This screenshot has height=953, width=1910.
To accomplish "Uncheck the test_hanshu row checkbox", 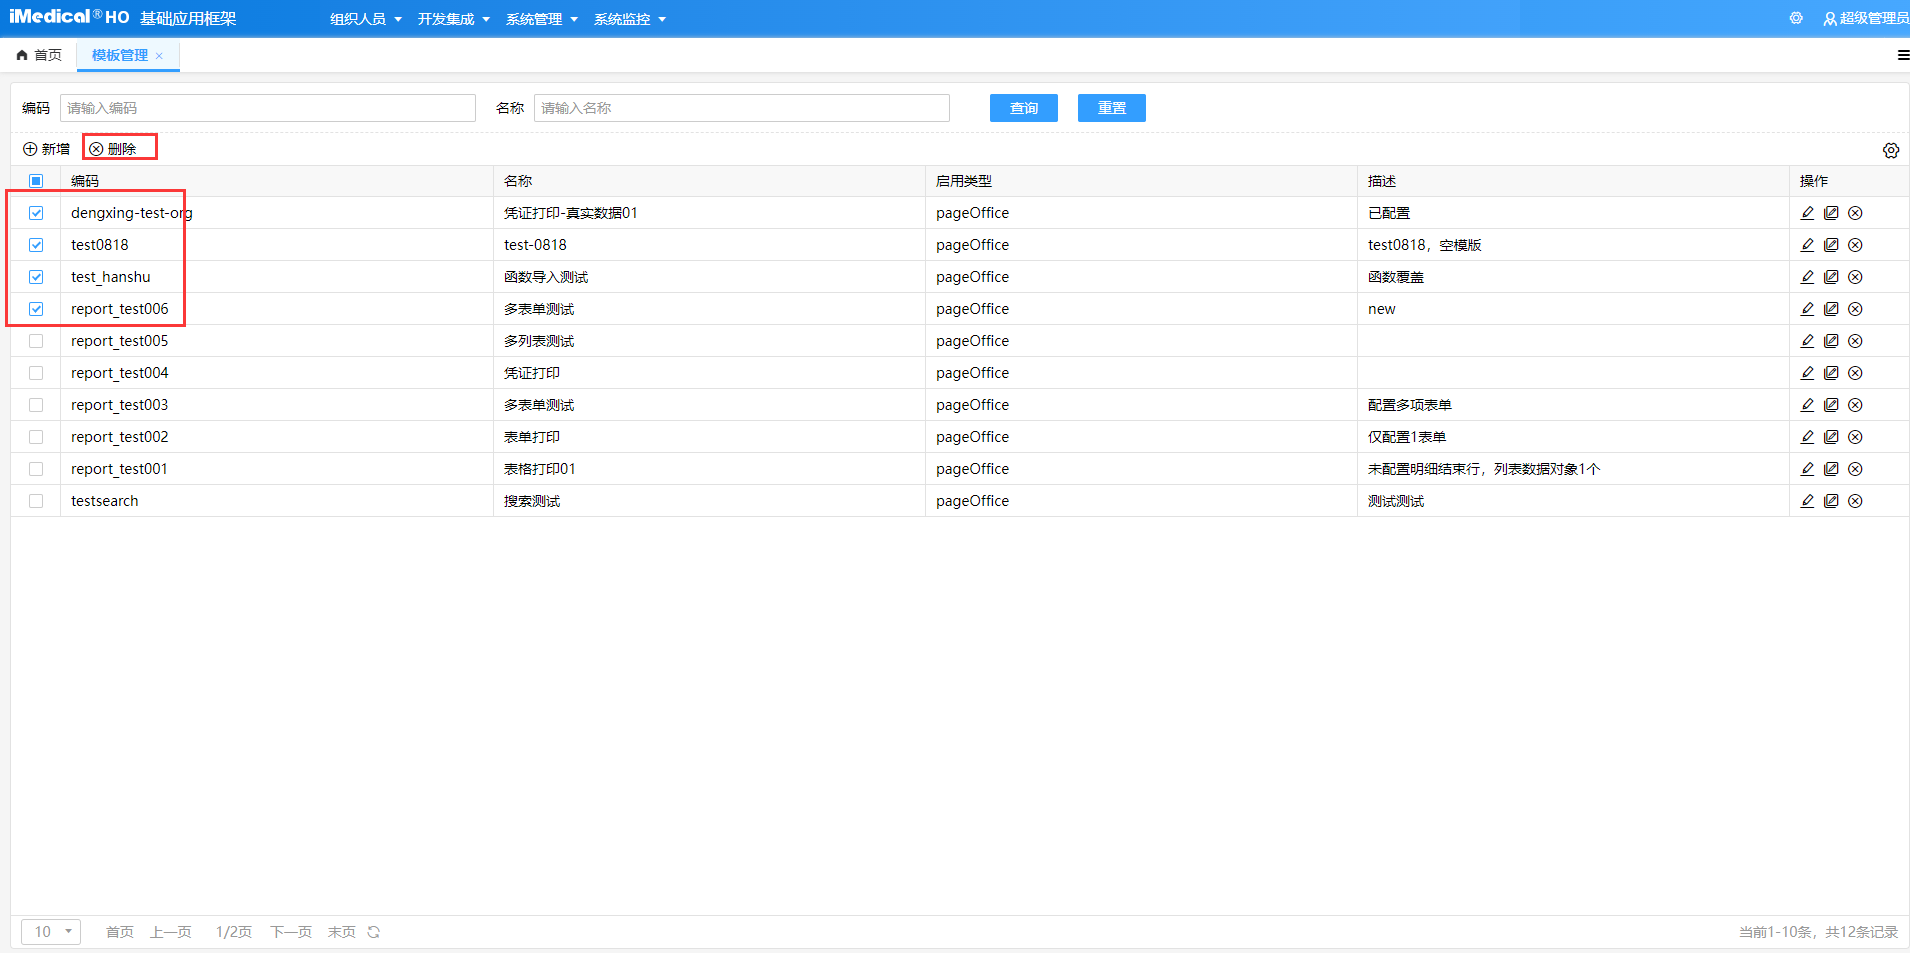I will tap(36, 277).
